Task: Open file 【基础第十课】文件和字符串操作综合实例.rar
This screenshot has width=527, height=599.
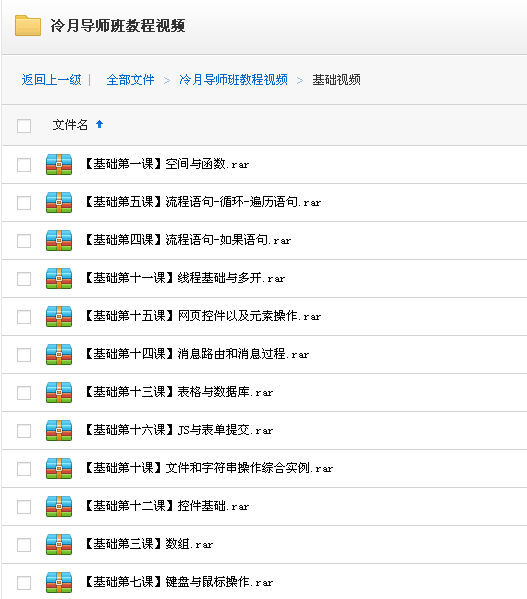Action: point(209,468)
